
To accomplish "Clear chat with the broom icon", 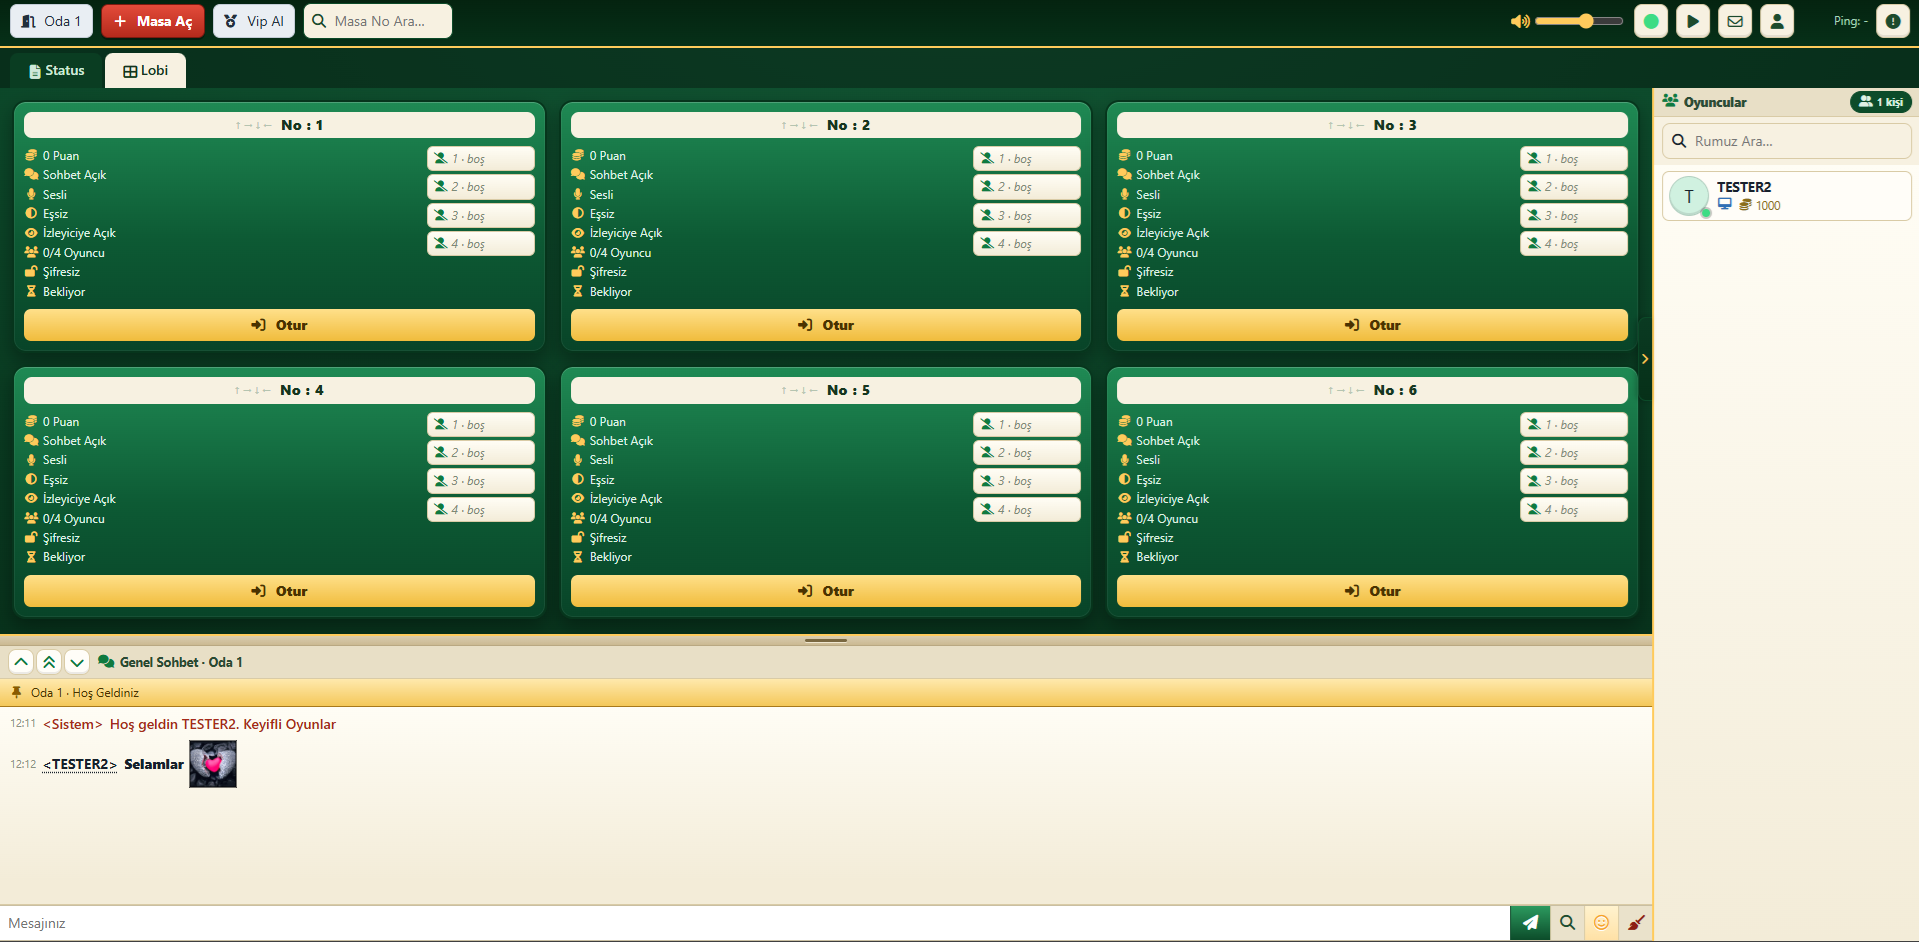I will click(1636, 923).
